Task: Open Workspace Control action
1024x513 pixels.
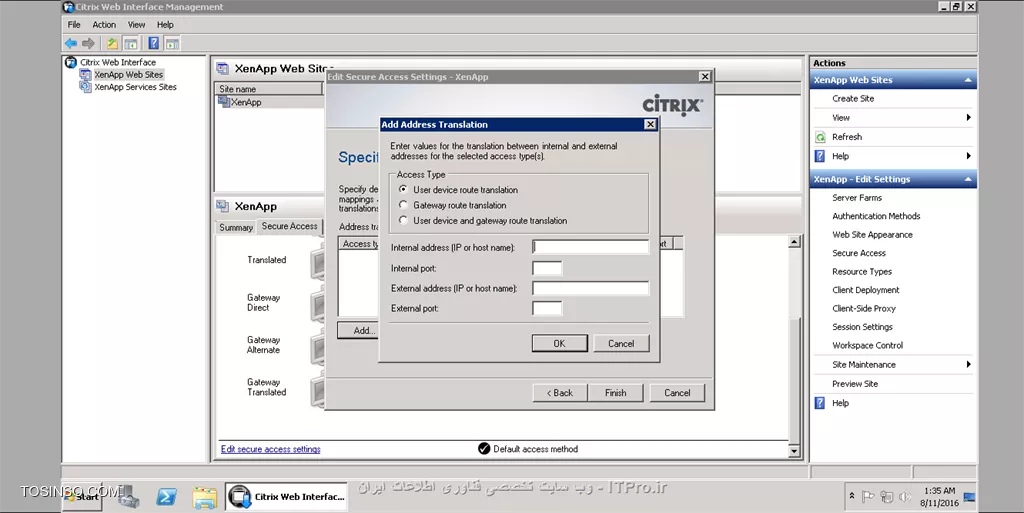Action: [x=867, y=345]
